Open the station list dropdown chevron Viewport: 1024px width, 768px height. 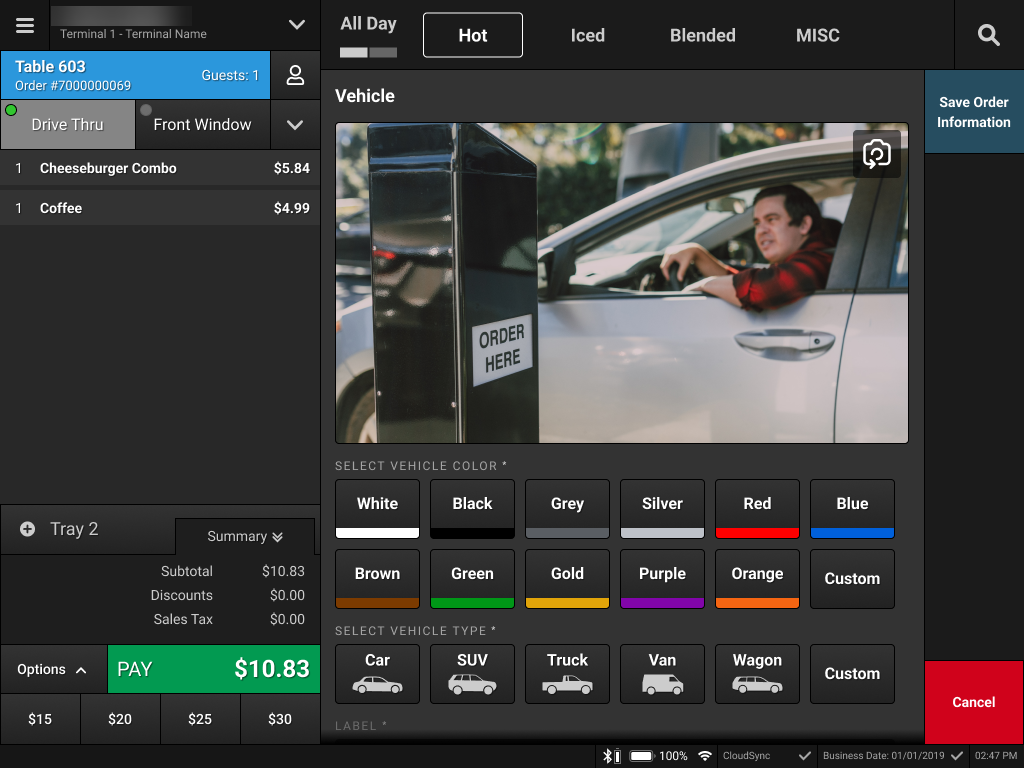[x=296, y=124]
